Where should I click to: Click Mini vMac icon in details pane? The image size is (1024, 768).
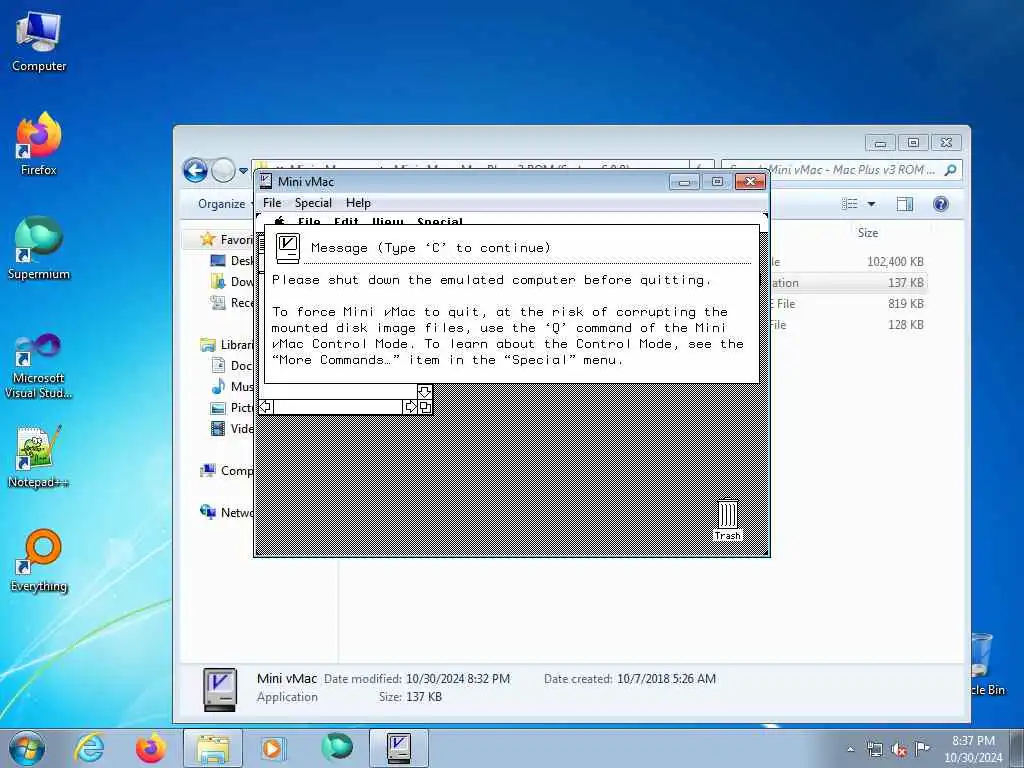click(x=219, y=688)
